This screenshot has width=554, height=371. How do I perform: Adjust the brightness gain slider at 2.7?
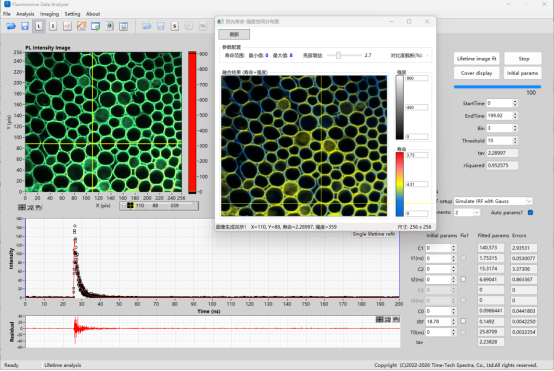pos(338,55)
